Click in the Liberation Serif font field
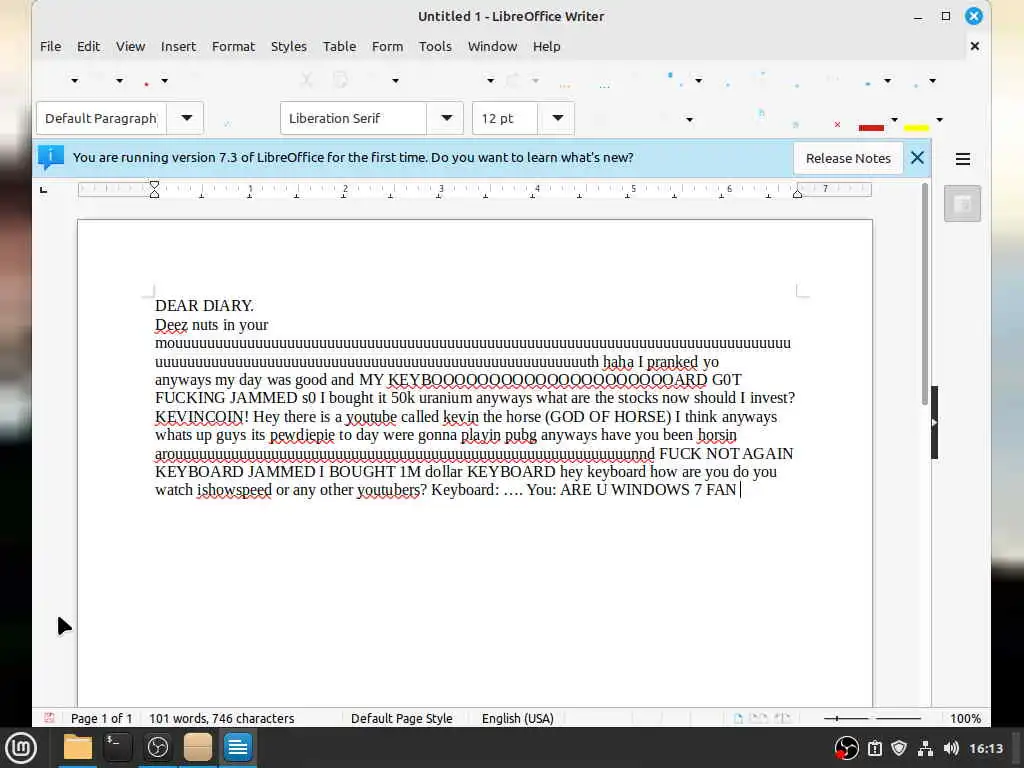 [x=353, y=118]
